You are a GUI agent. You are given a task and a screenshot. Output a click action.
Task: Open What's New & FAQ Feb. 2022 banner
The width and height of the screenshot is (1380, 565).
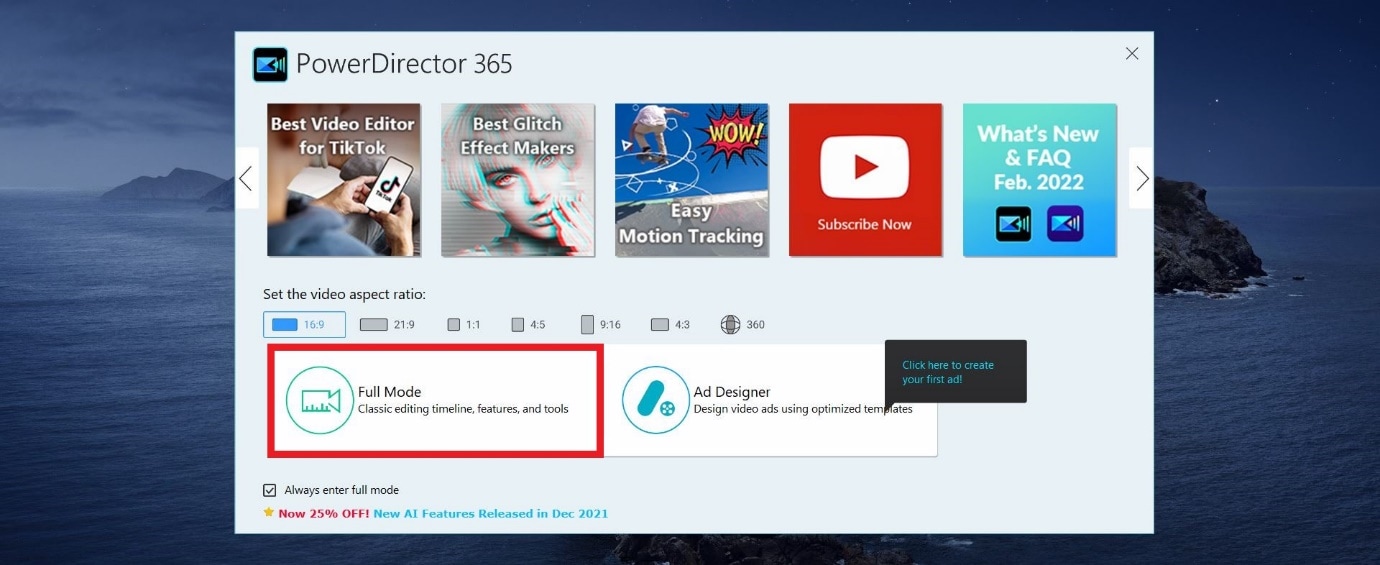pyautogui.click(x=1039, y=180)
